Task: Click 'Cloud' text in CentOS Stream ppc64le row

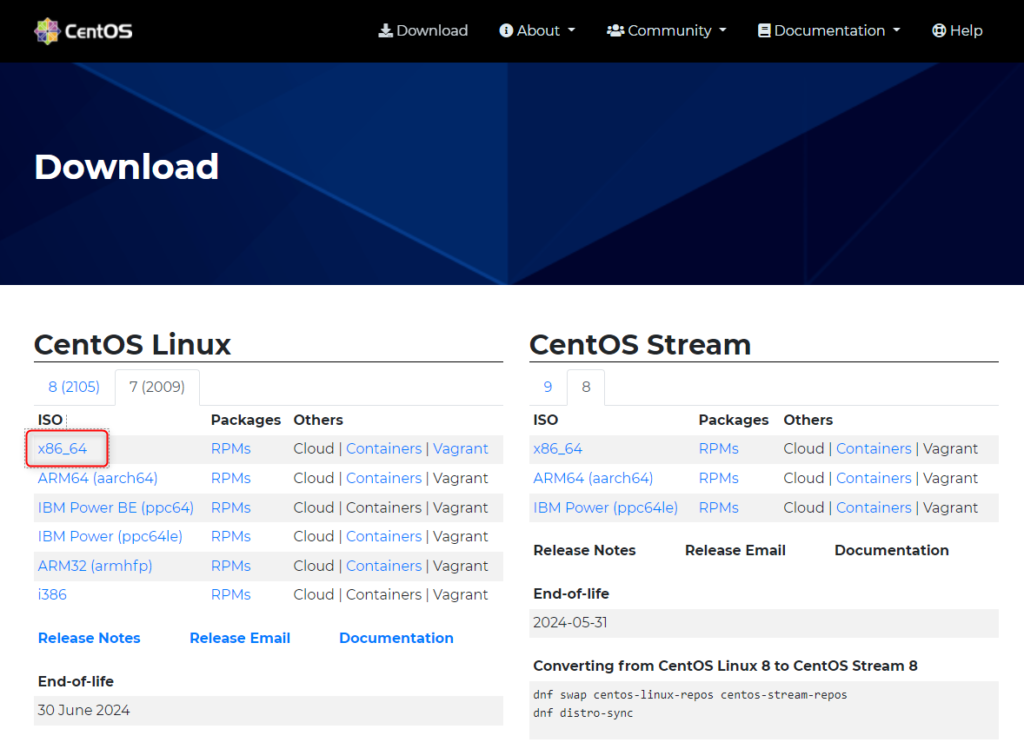Action: pos(804,507)
